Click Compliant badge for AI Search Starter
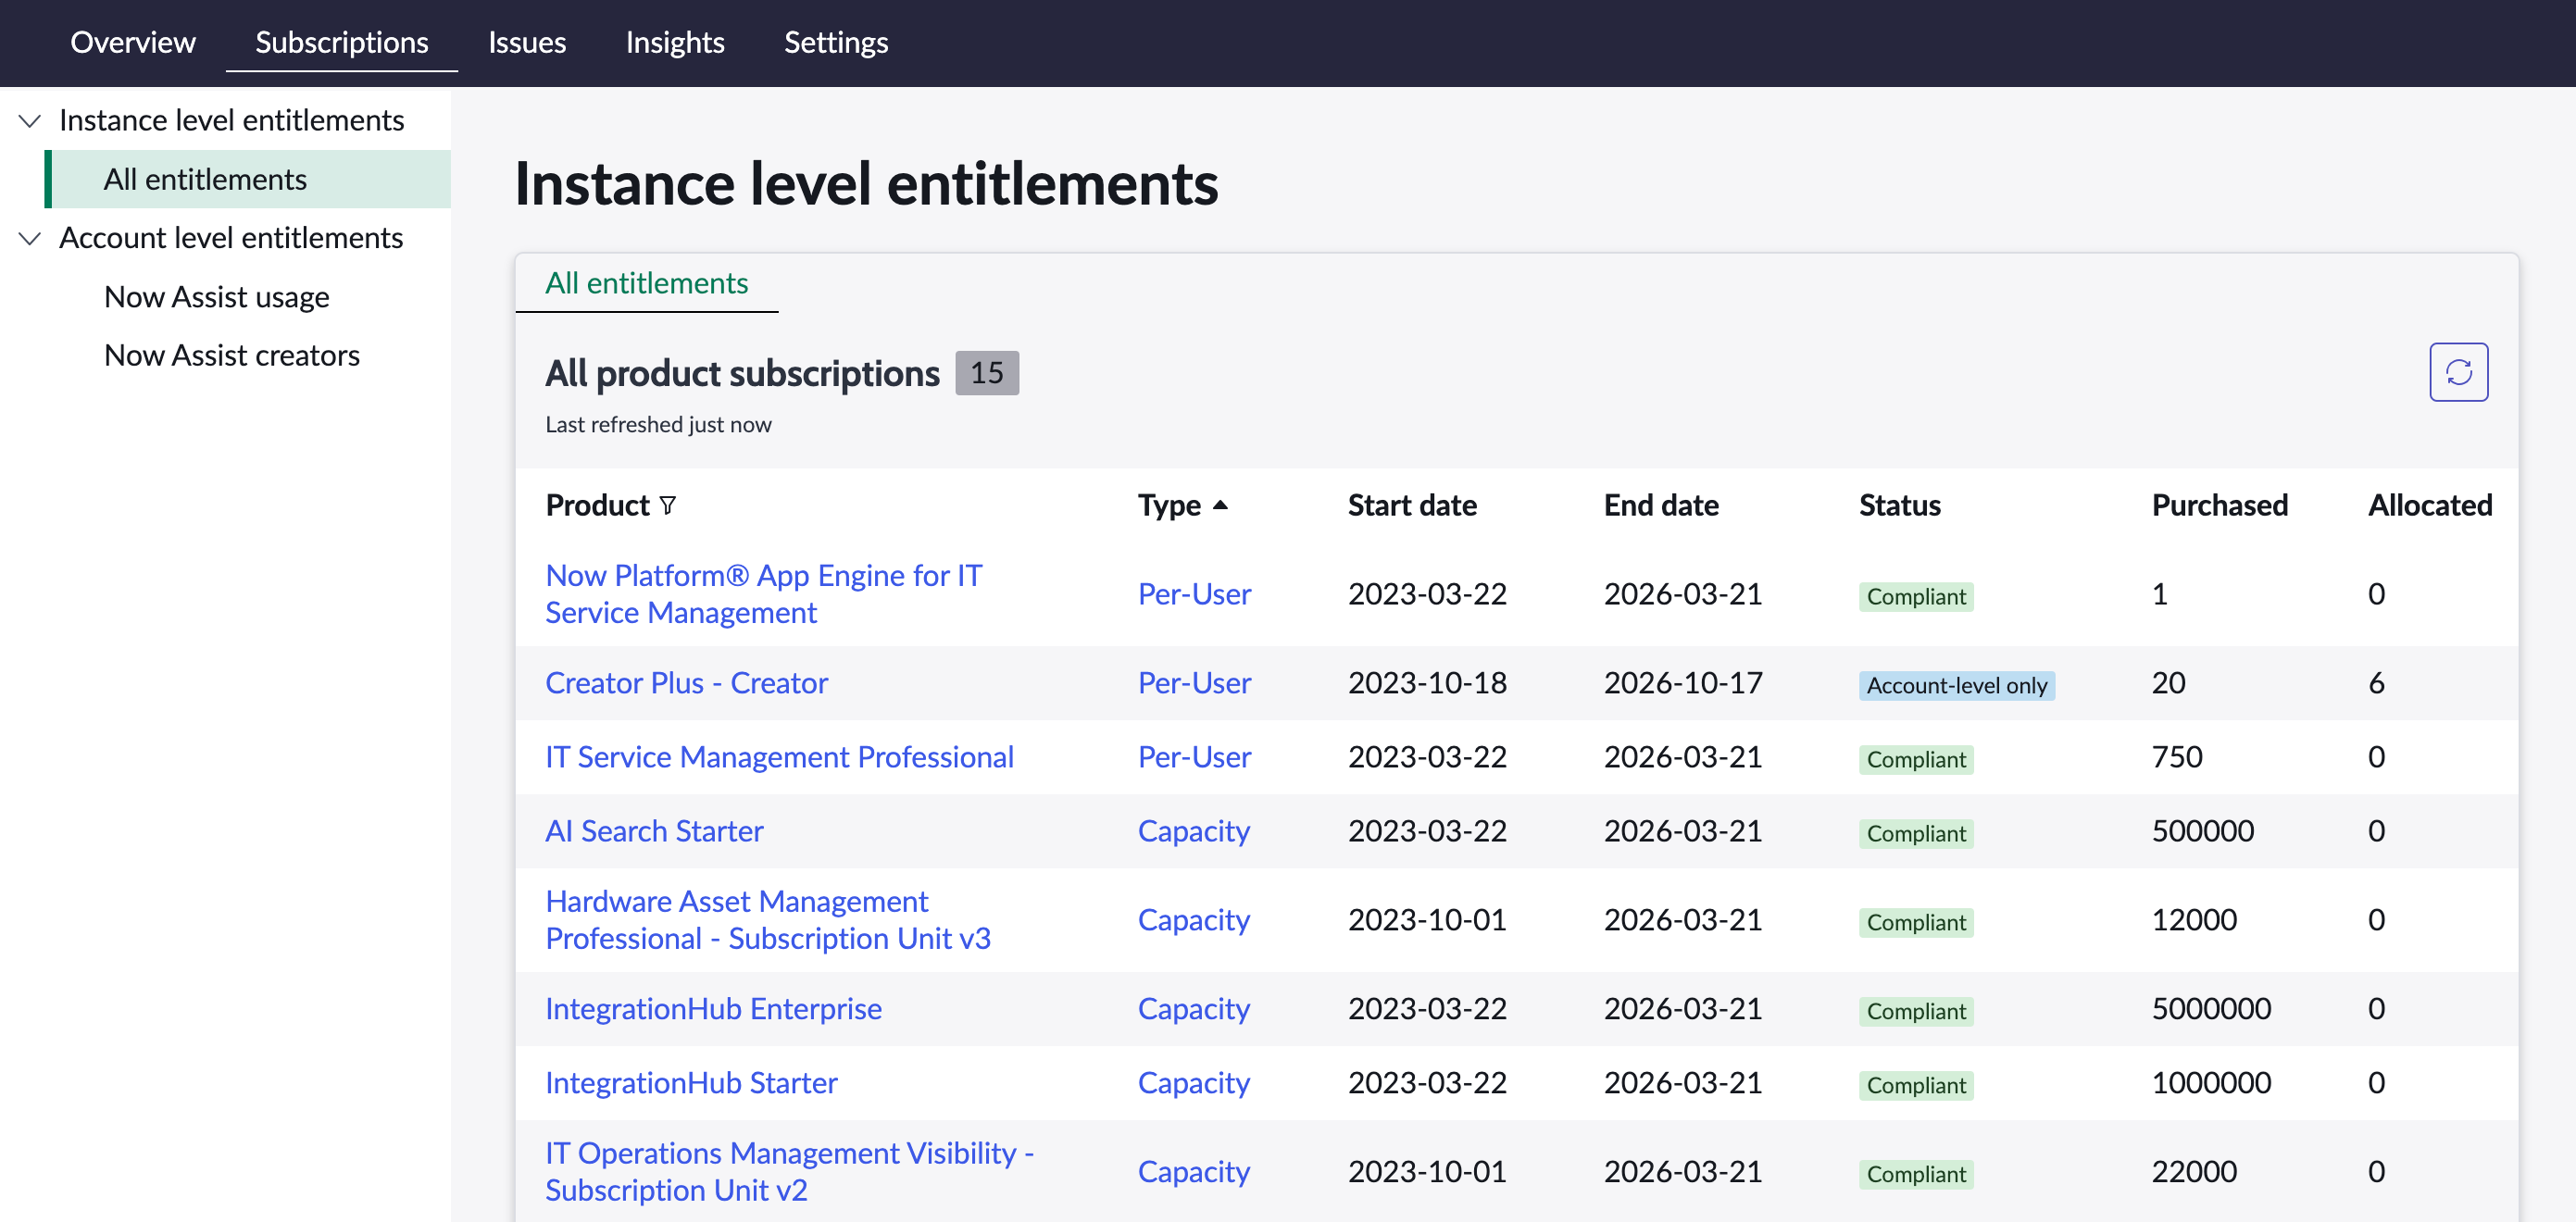The width and height of the screenshot is (2576, 1222). [1916, 833]
